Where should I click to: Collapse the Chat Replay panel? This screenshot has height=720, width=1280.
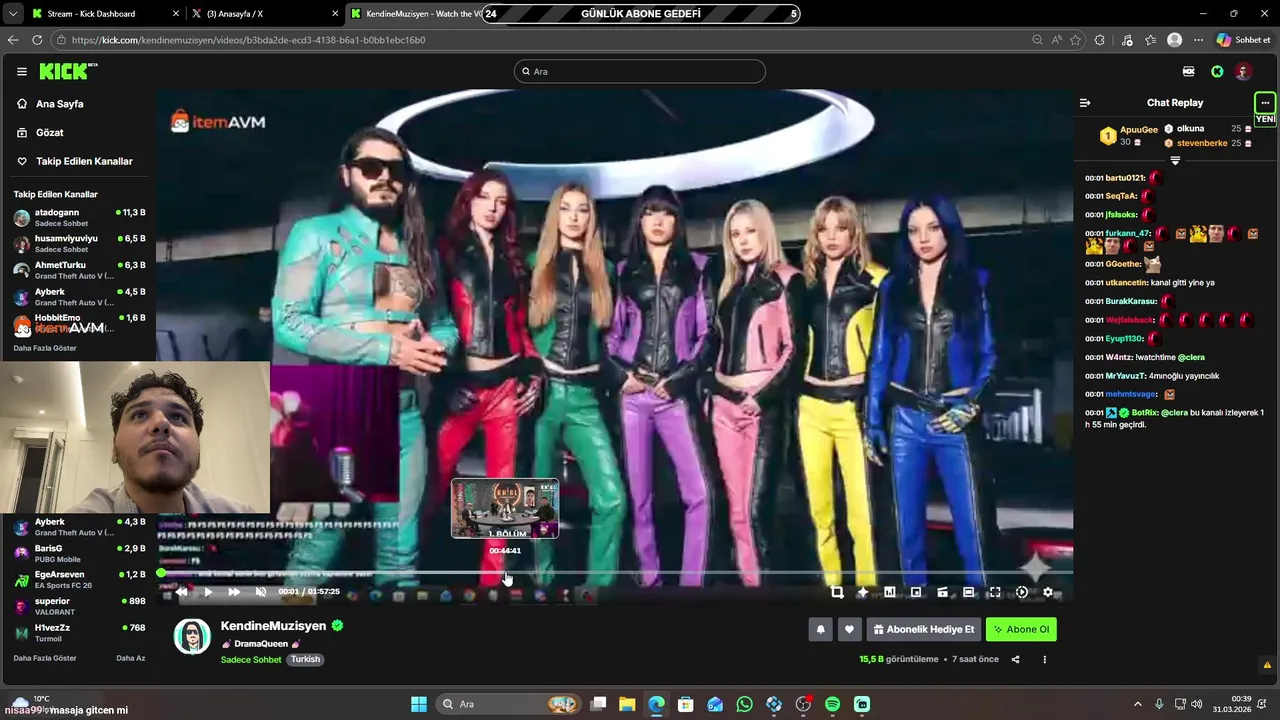pos(1085,103)
